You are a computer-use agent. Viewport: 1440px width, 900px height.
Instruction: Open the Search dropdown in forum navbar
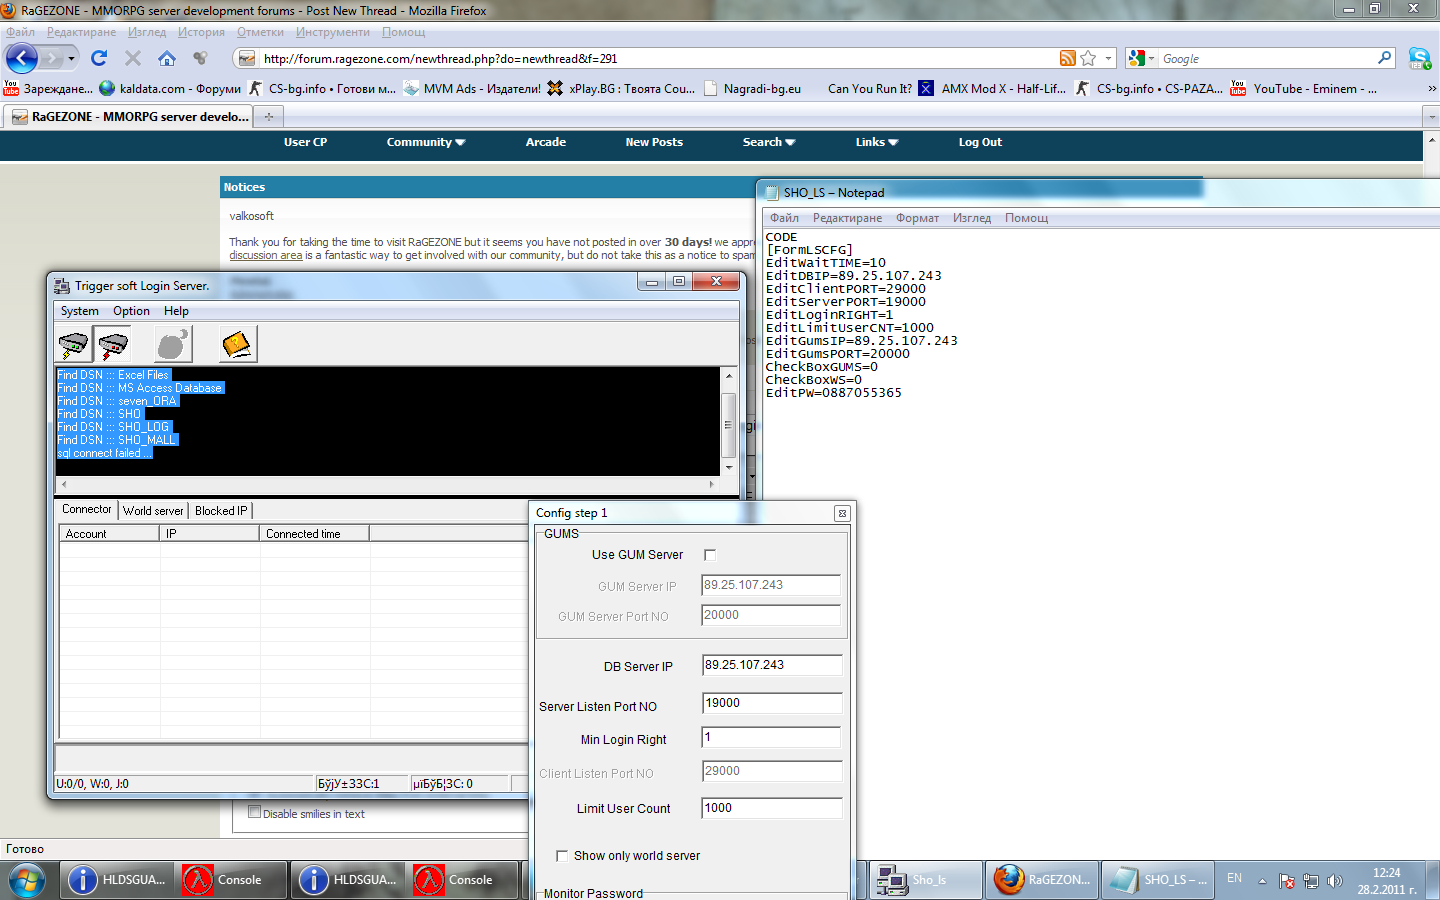(x=768, y=142)
